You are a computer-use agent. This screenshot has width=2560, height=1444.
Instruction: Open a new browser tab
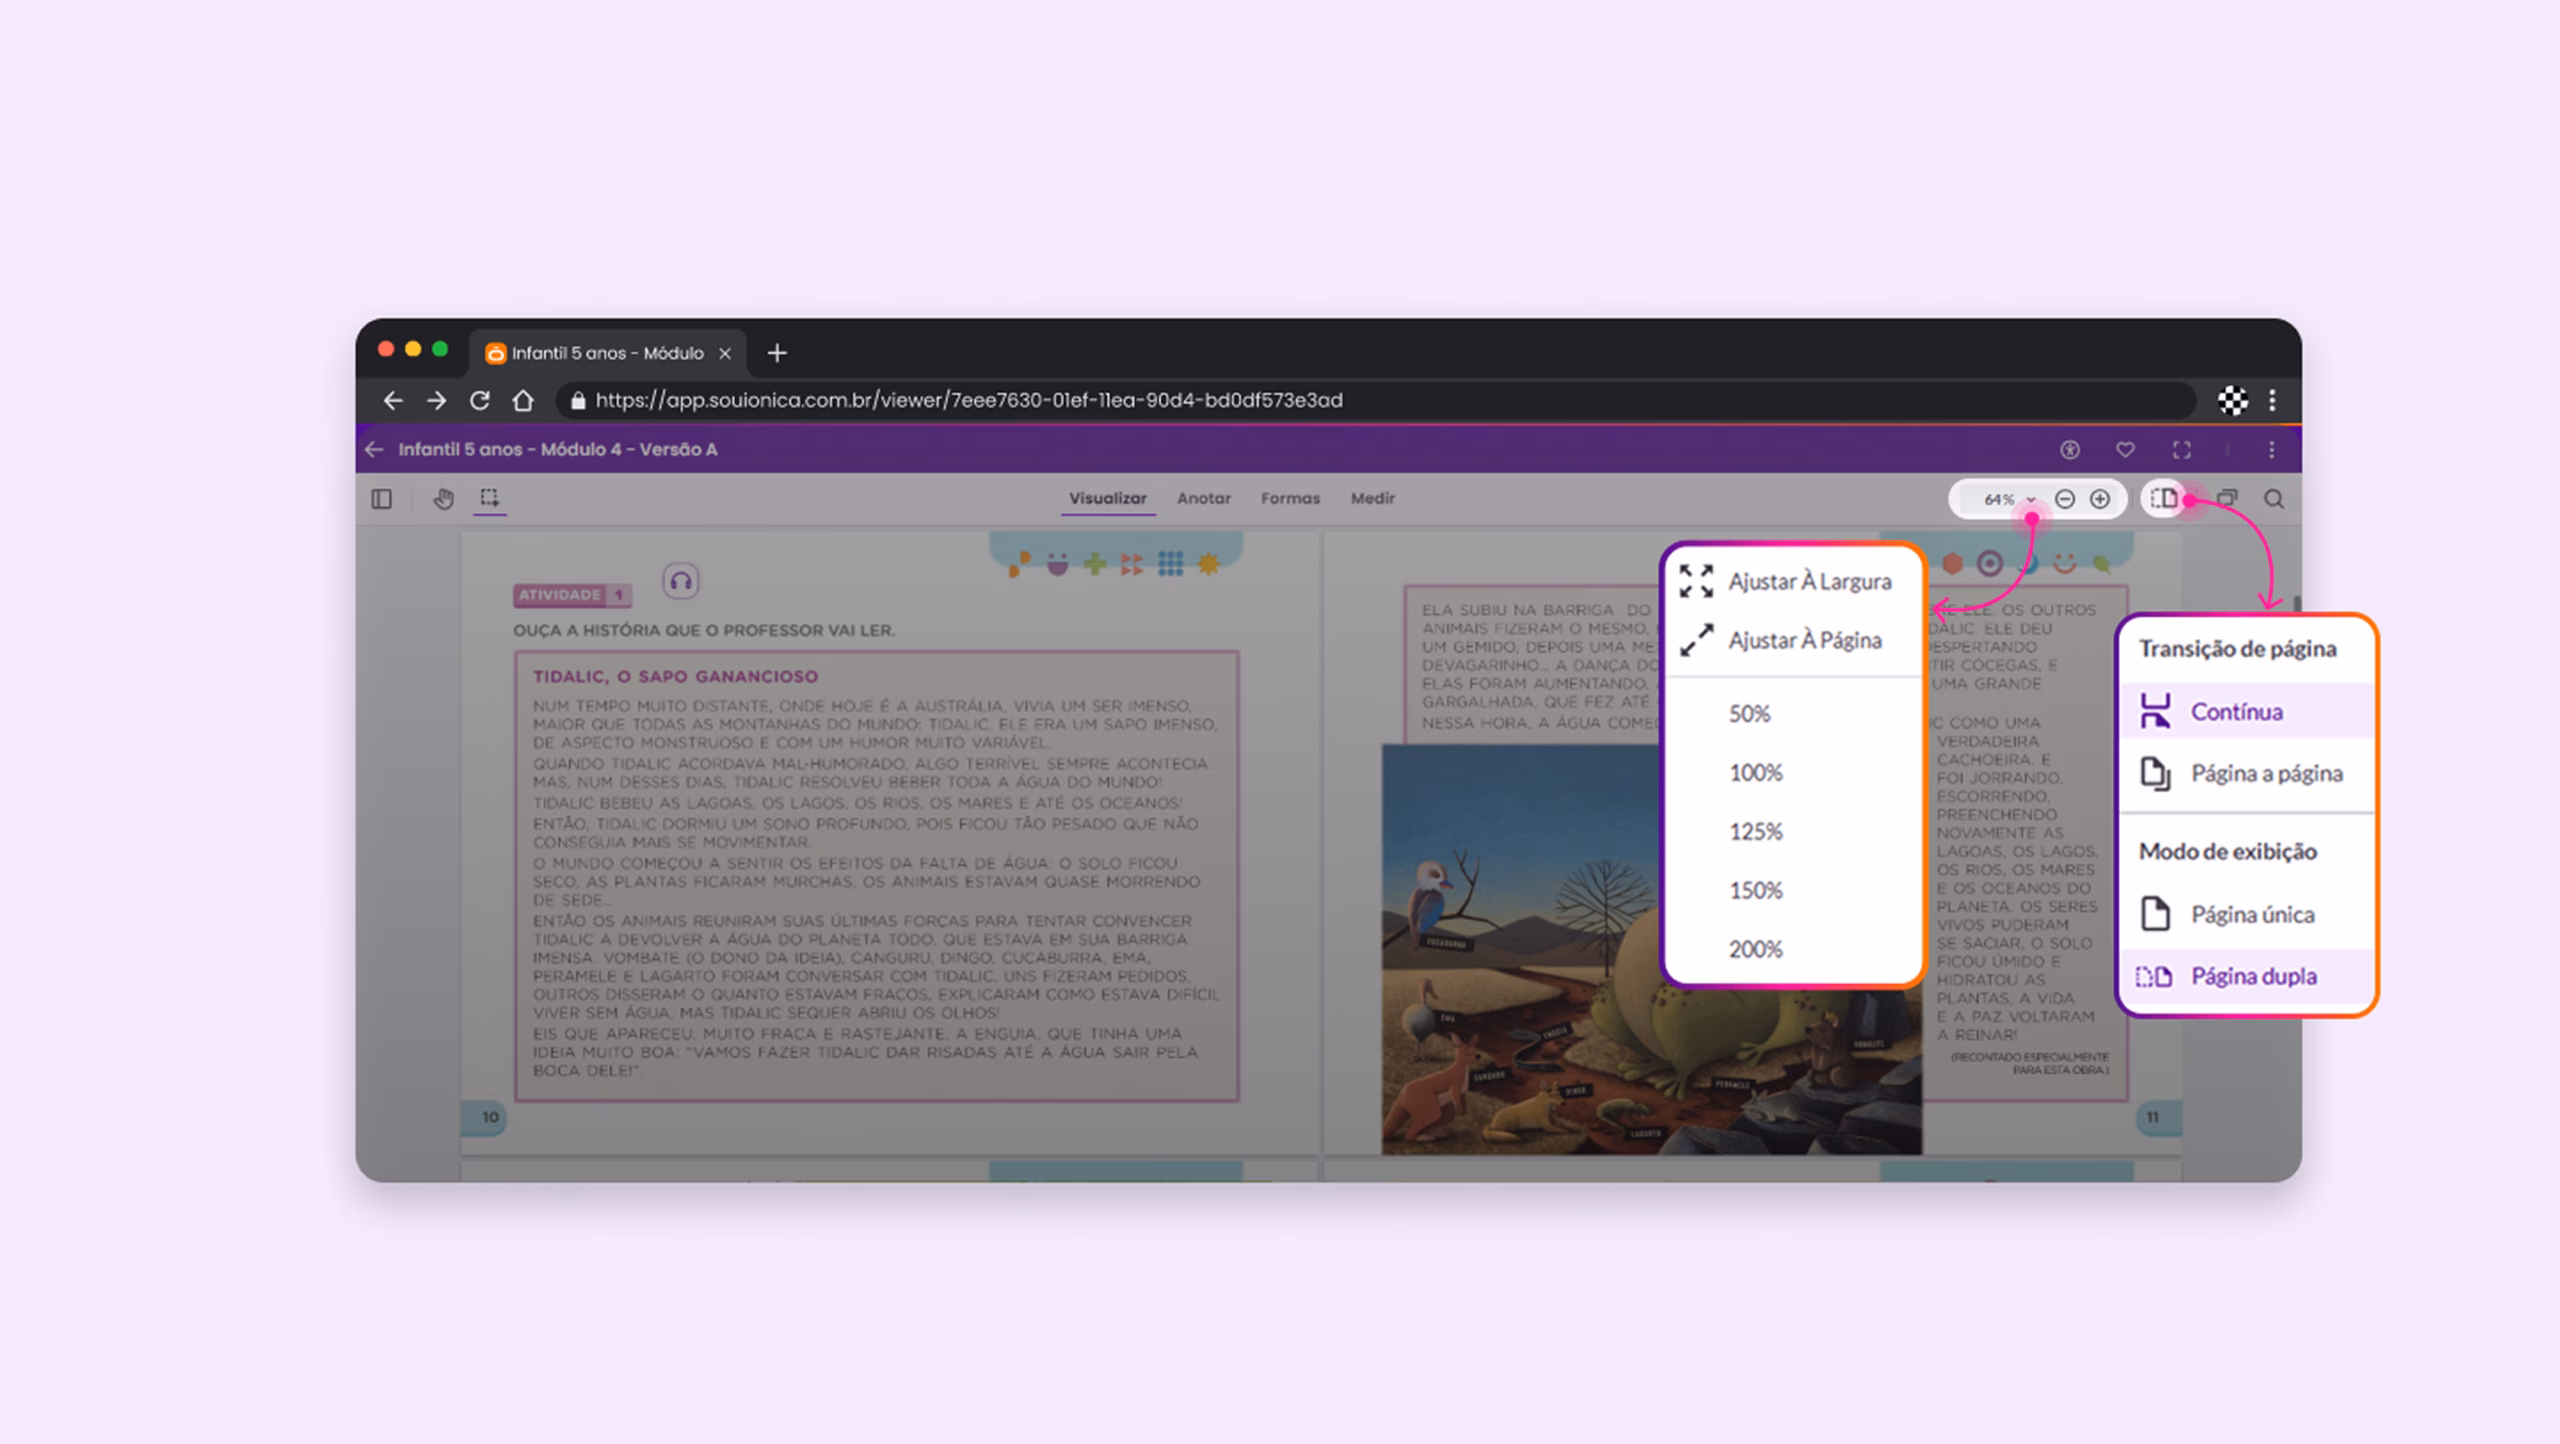777,353
